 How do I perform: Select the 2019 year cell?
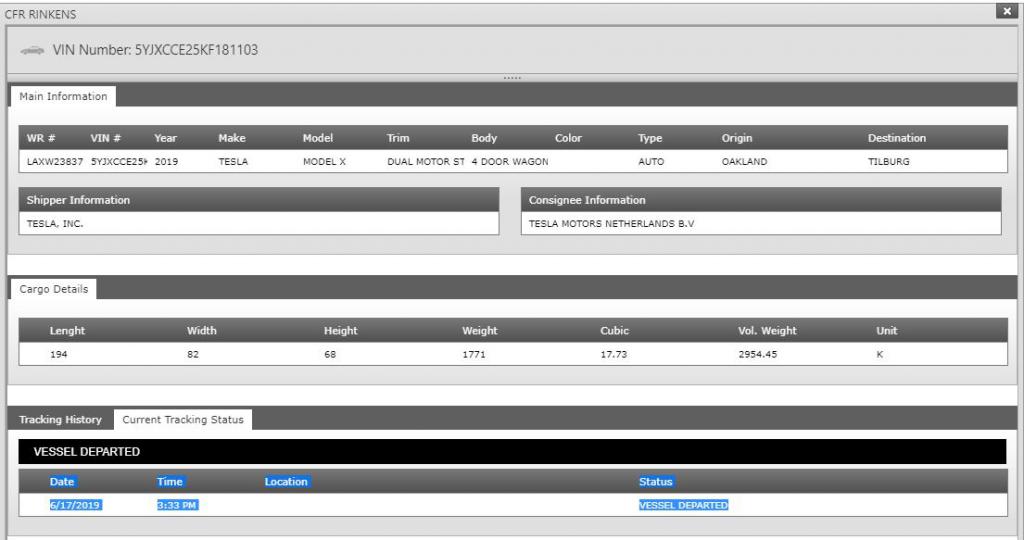(x=166, y=161)
